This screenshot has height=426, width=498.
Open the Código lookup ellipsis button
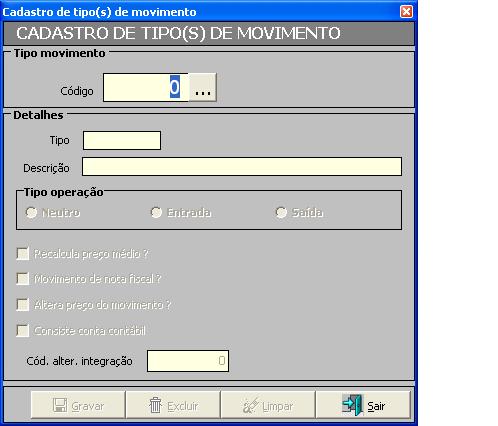(203, 88)
